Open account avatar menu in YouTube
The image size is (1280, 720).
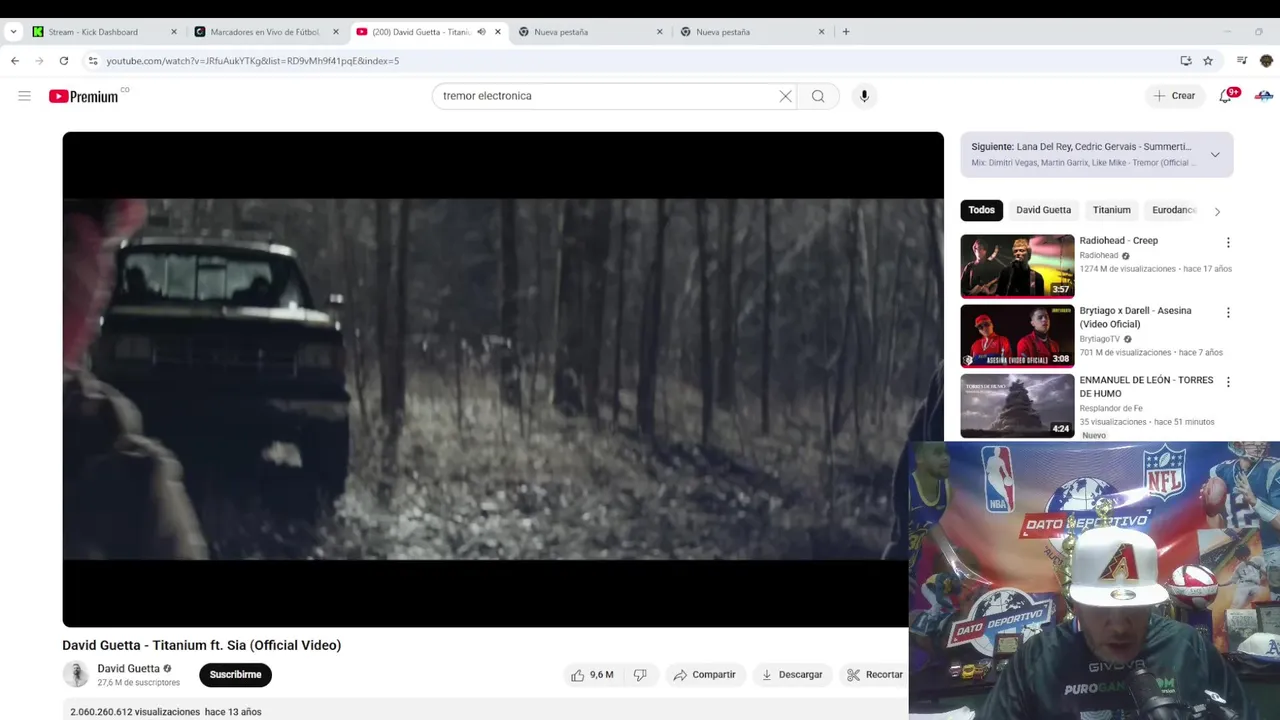(1264, 96)
